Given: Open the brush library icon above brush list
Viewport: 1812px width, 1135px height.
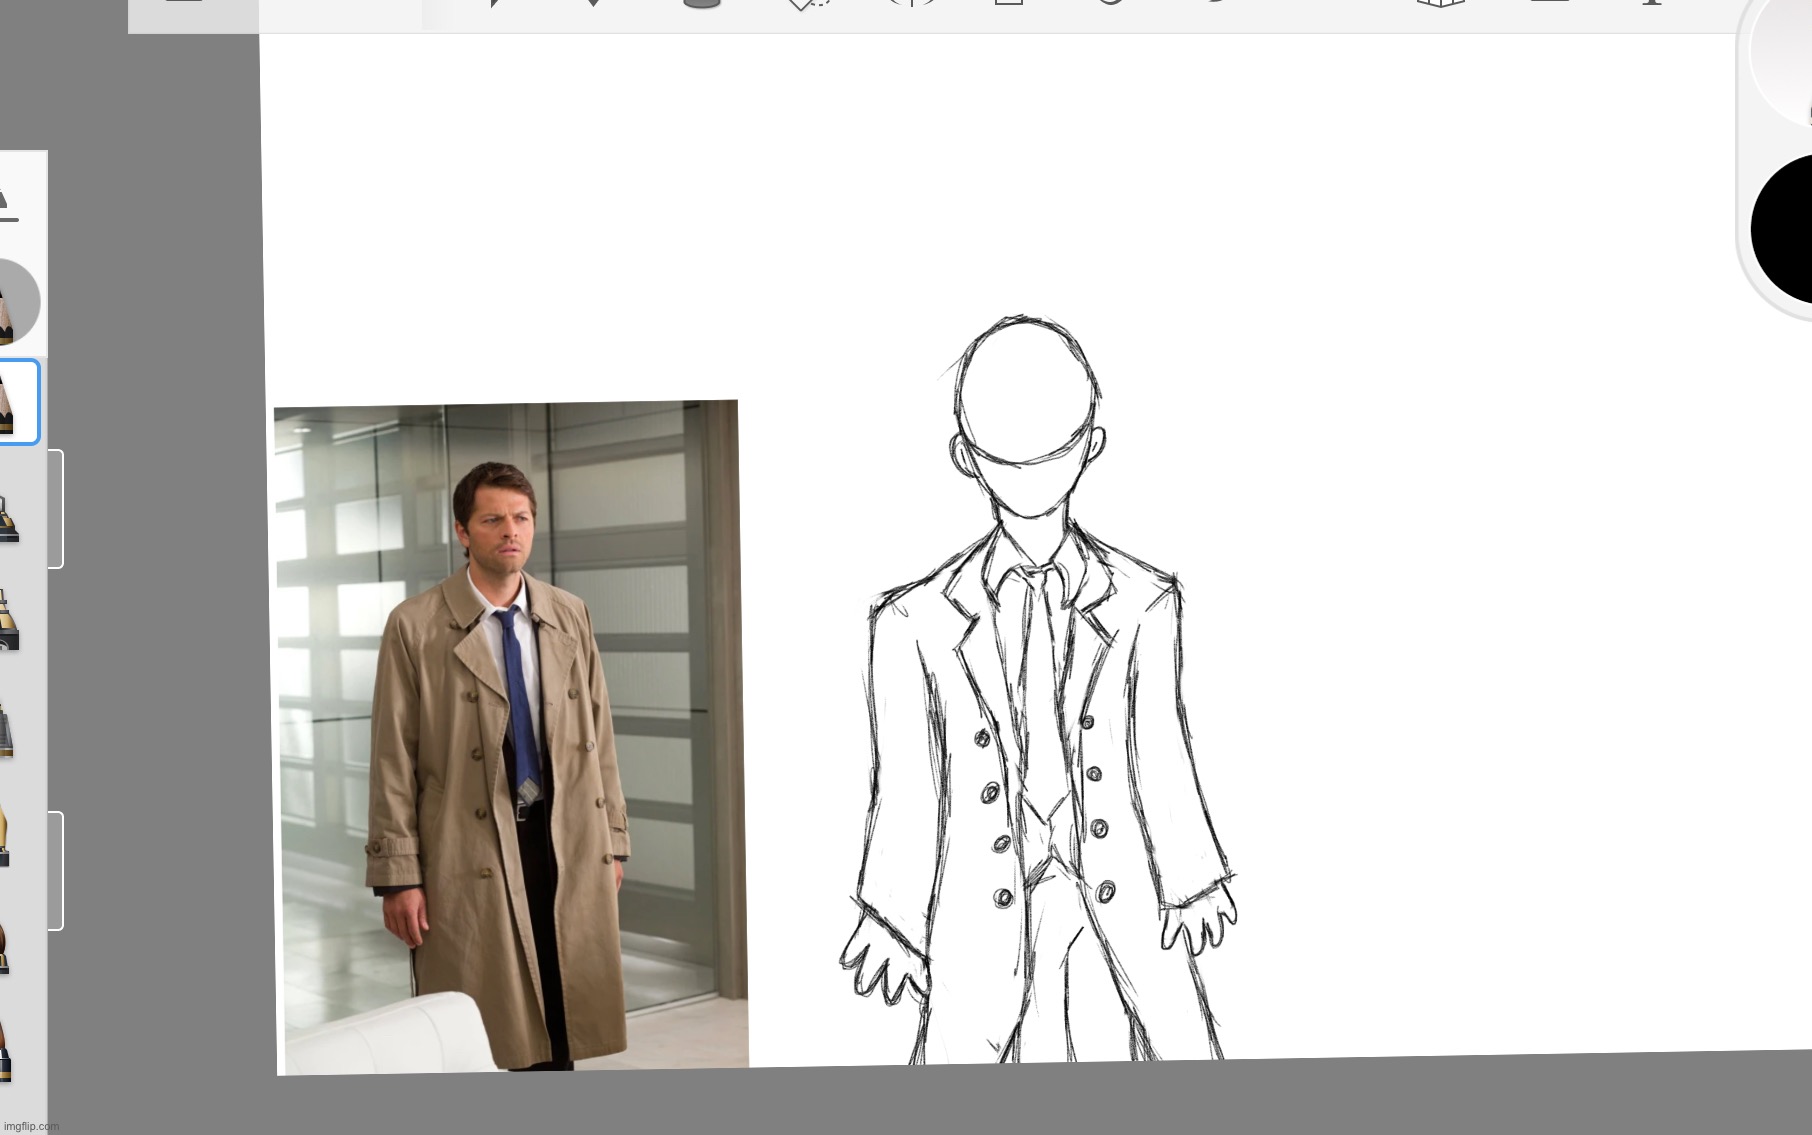Looking at the screenshot, I should click(x=8, y=204).
